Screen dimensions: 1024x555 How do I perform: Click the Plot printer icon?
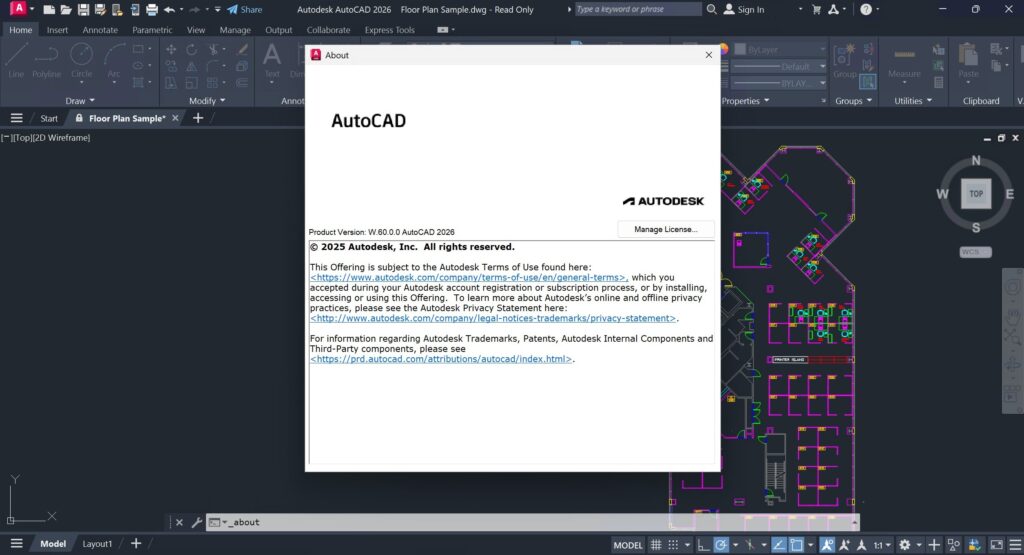(x=152, y=10)
